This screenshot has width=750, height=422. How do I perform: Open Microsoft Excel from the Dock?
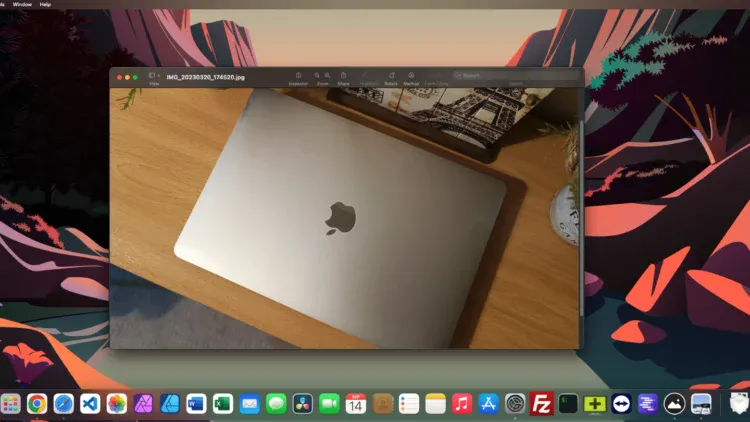223,404
